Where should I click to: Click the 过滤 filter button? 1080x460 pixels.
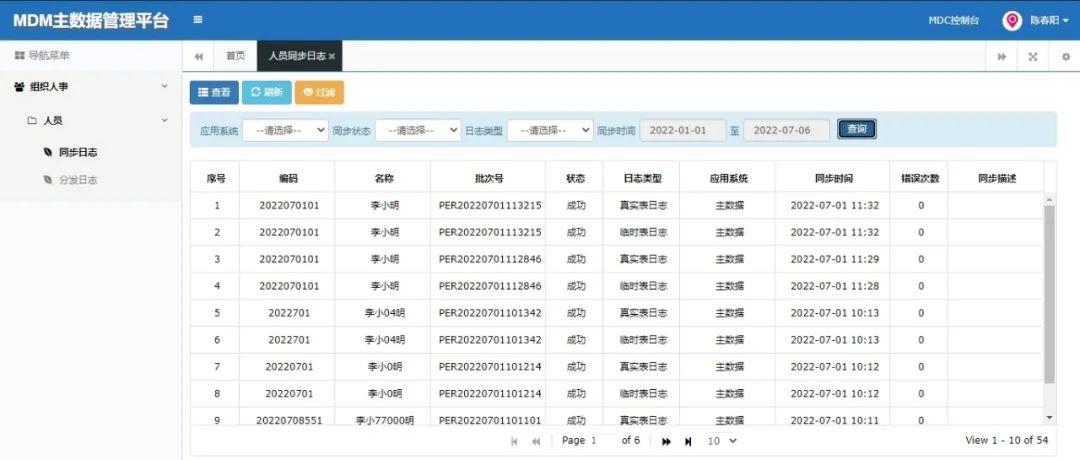pyautogui.click(x=319, y=92)
